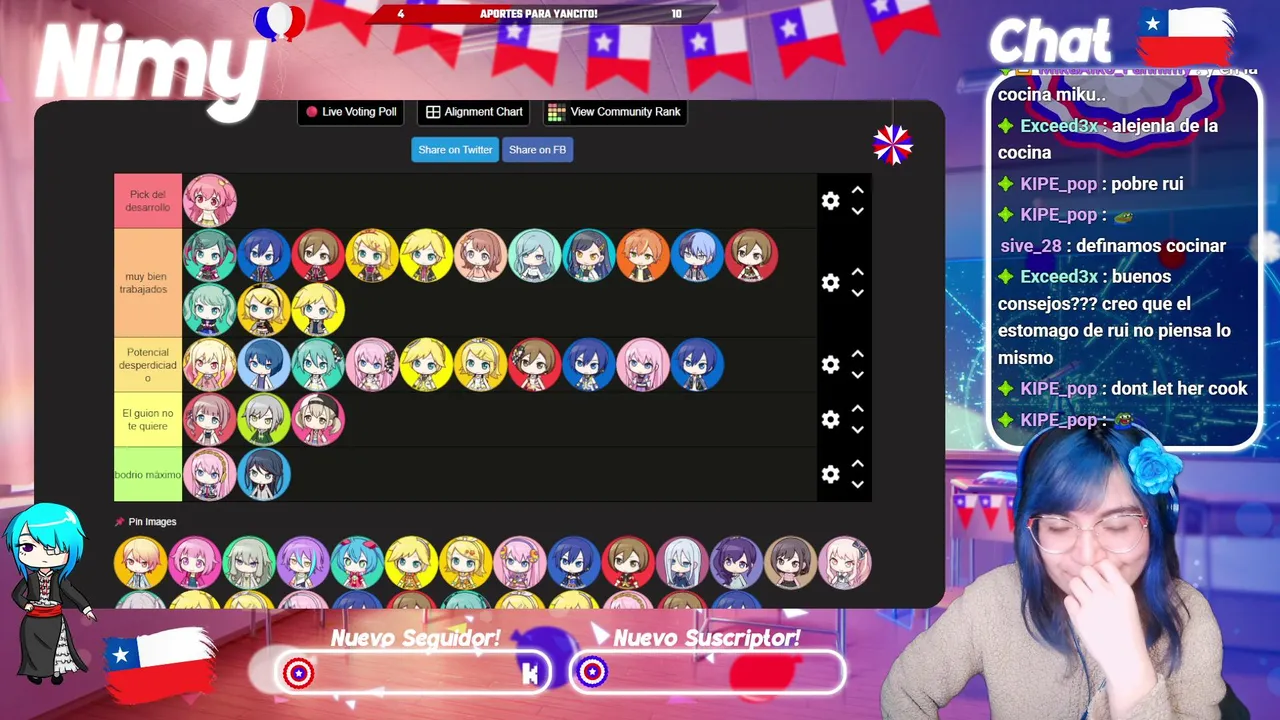
Task: Share the tier list on Twitter
Action: [455, 150]
